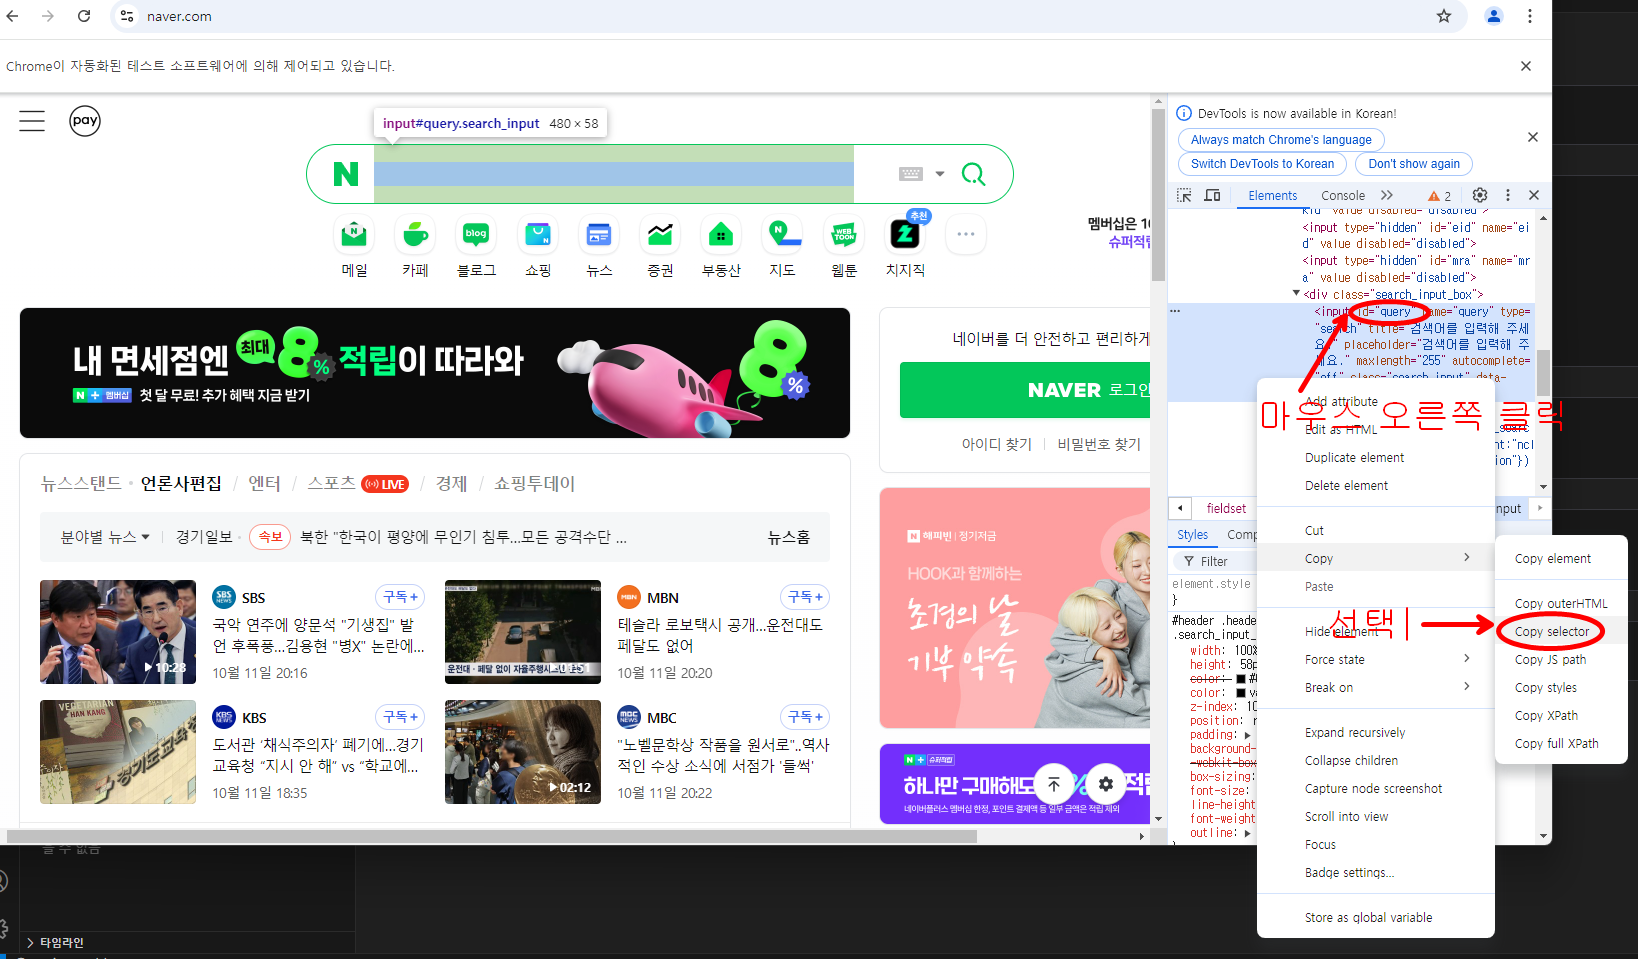Switch to the Console tab in DevTools
This screenshot has width=1638, height=959.
point(1342,196)
